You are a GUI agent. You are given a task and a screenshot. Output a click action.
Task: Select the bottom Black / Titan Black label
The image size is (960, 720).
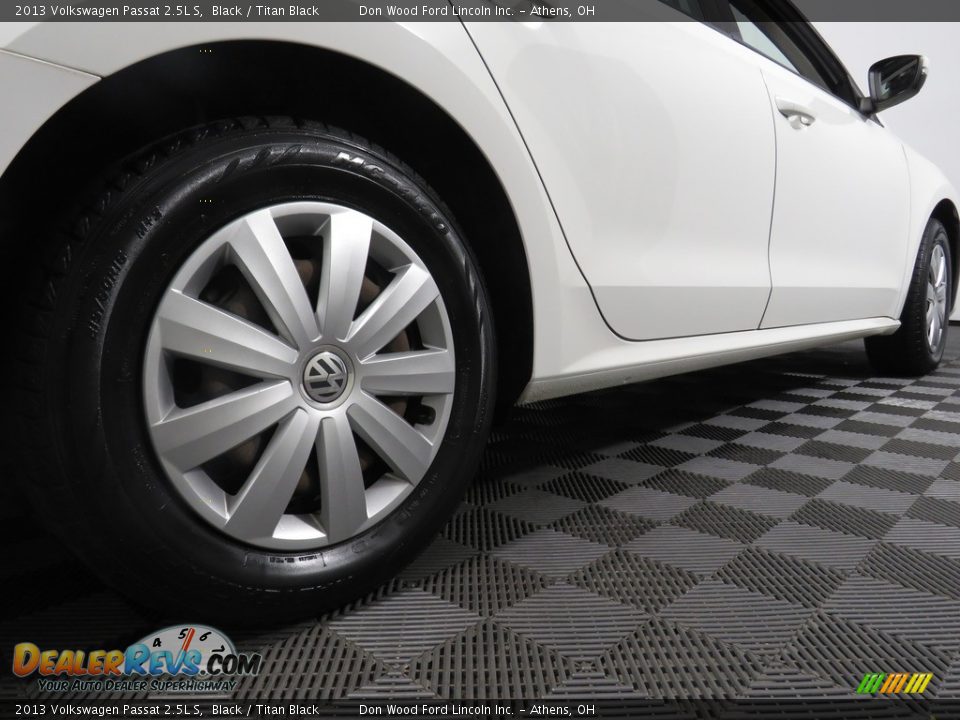pos(271,711)
